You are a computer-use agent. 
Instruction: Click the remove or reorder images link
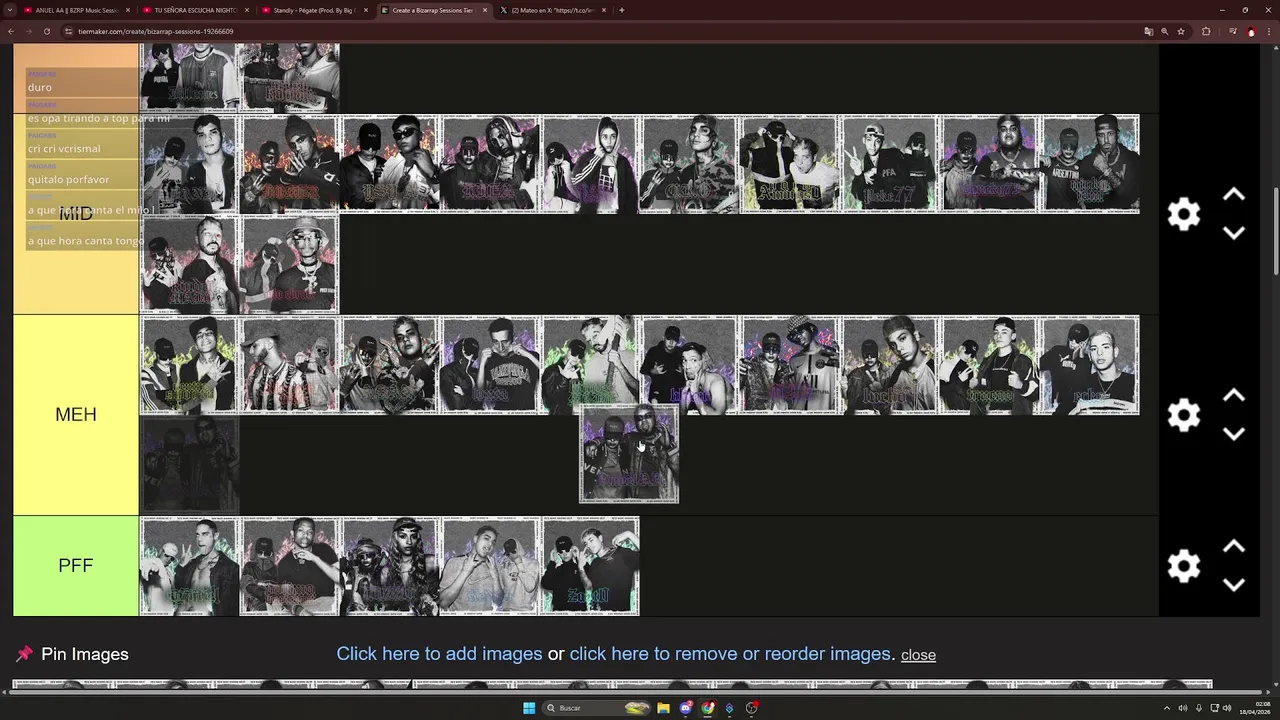coord(730,654)
